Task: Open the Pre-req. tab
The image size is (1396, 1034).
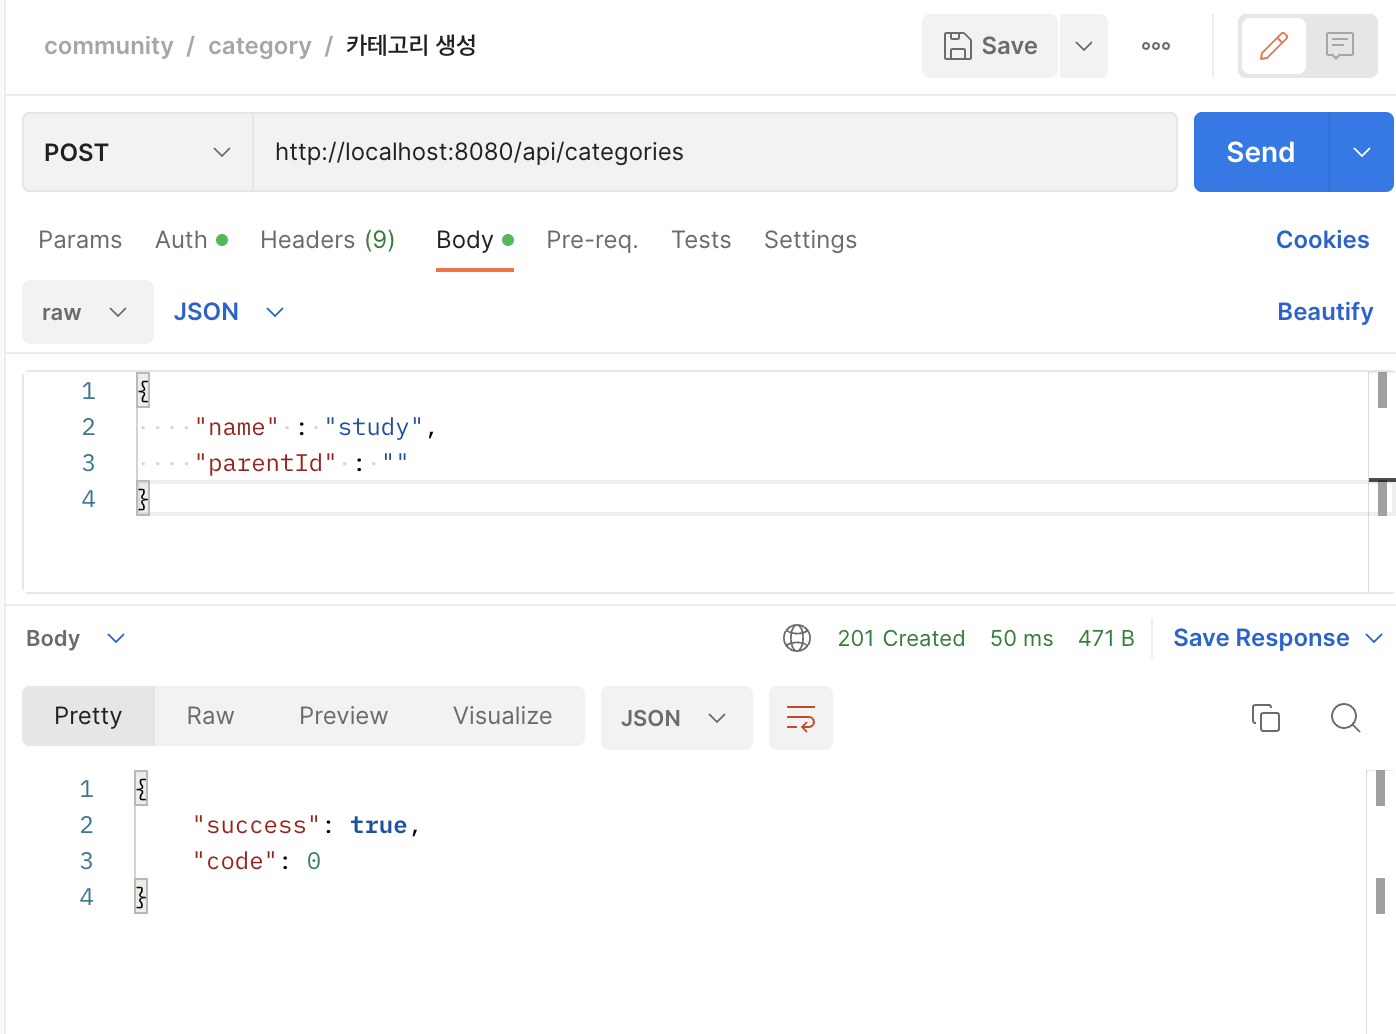Action: coord(592,240)
